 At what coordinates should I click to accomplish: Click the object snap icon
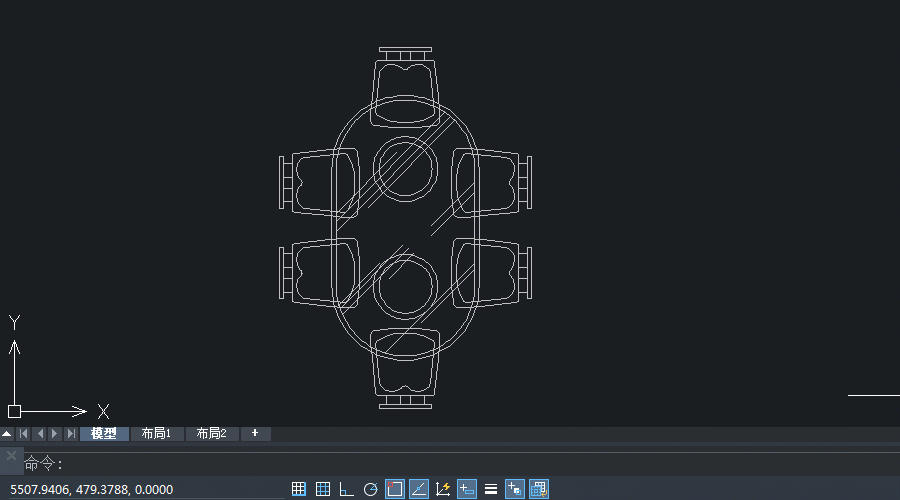point(395,489)
